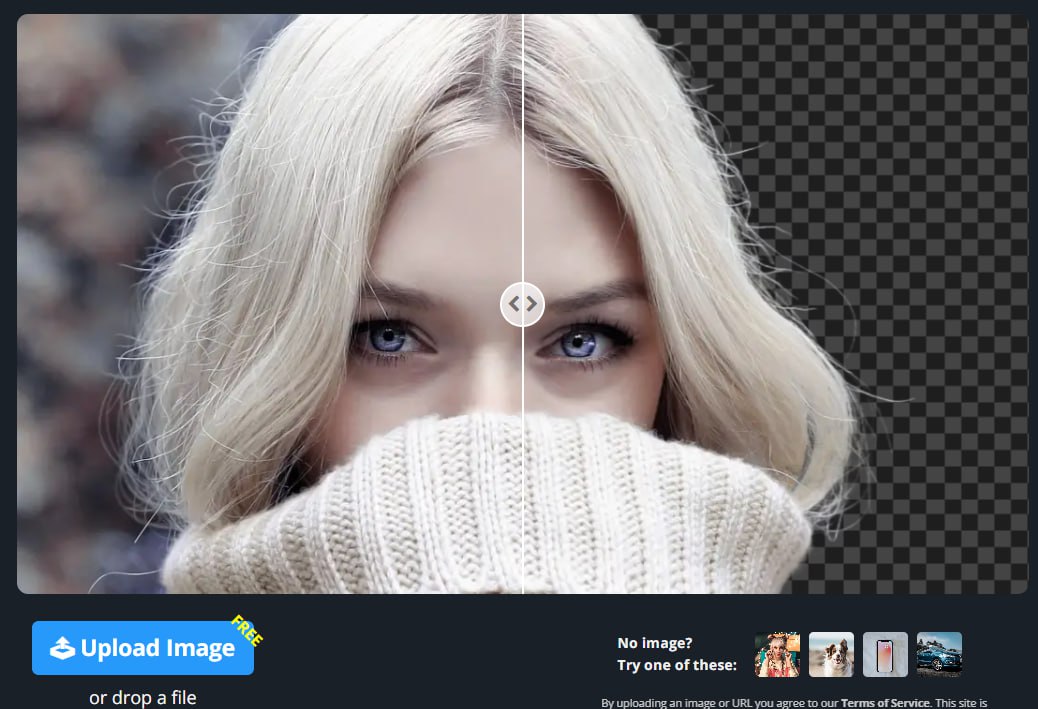The height and width of the screenshot is (709, 1038).
Task: Click the eye on the background-removed side
Action: point(580,343)
